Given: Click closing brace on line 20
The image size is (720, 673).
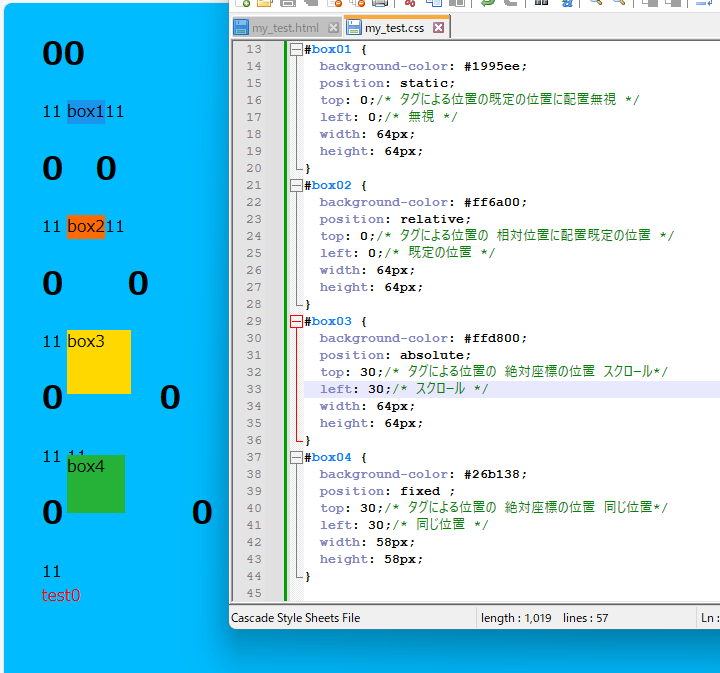Looking at the screenshot, I should pos(308,168).
